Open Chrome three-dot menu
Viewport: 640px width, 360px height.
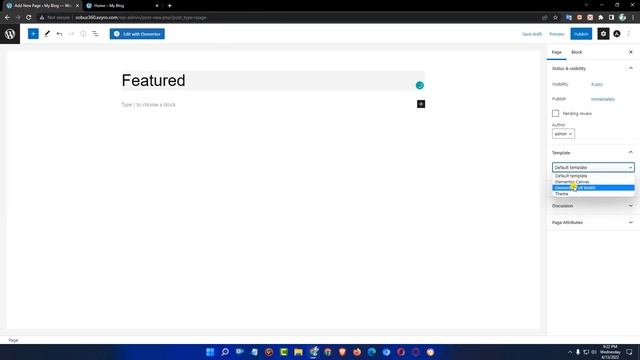point(633,18)
